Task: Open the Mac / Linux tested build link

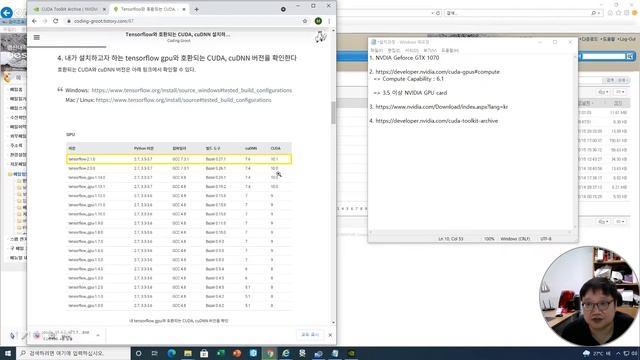Action: (183, 100)
